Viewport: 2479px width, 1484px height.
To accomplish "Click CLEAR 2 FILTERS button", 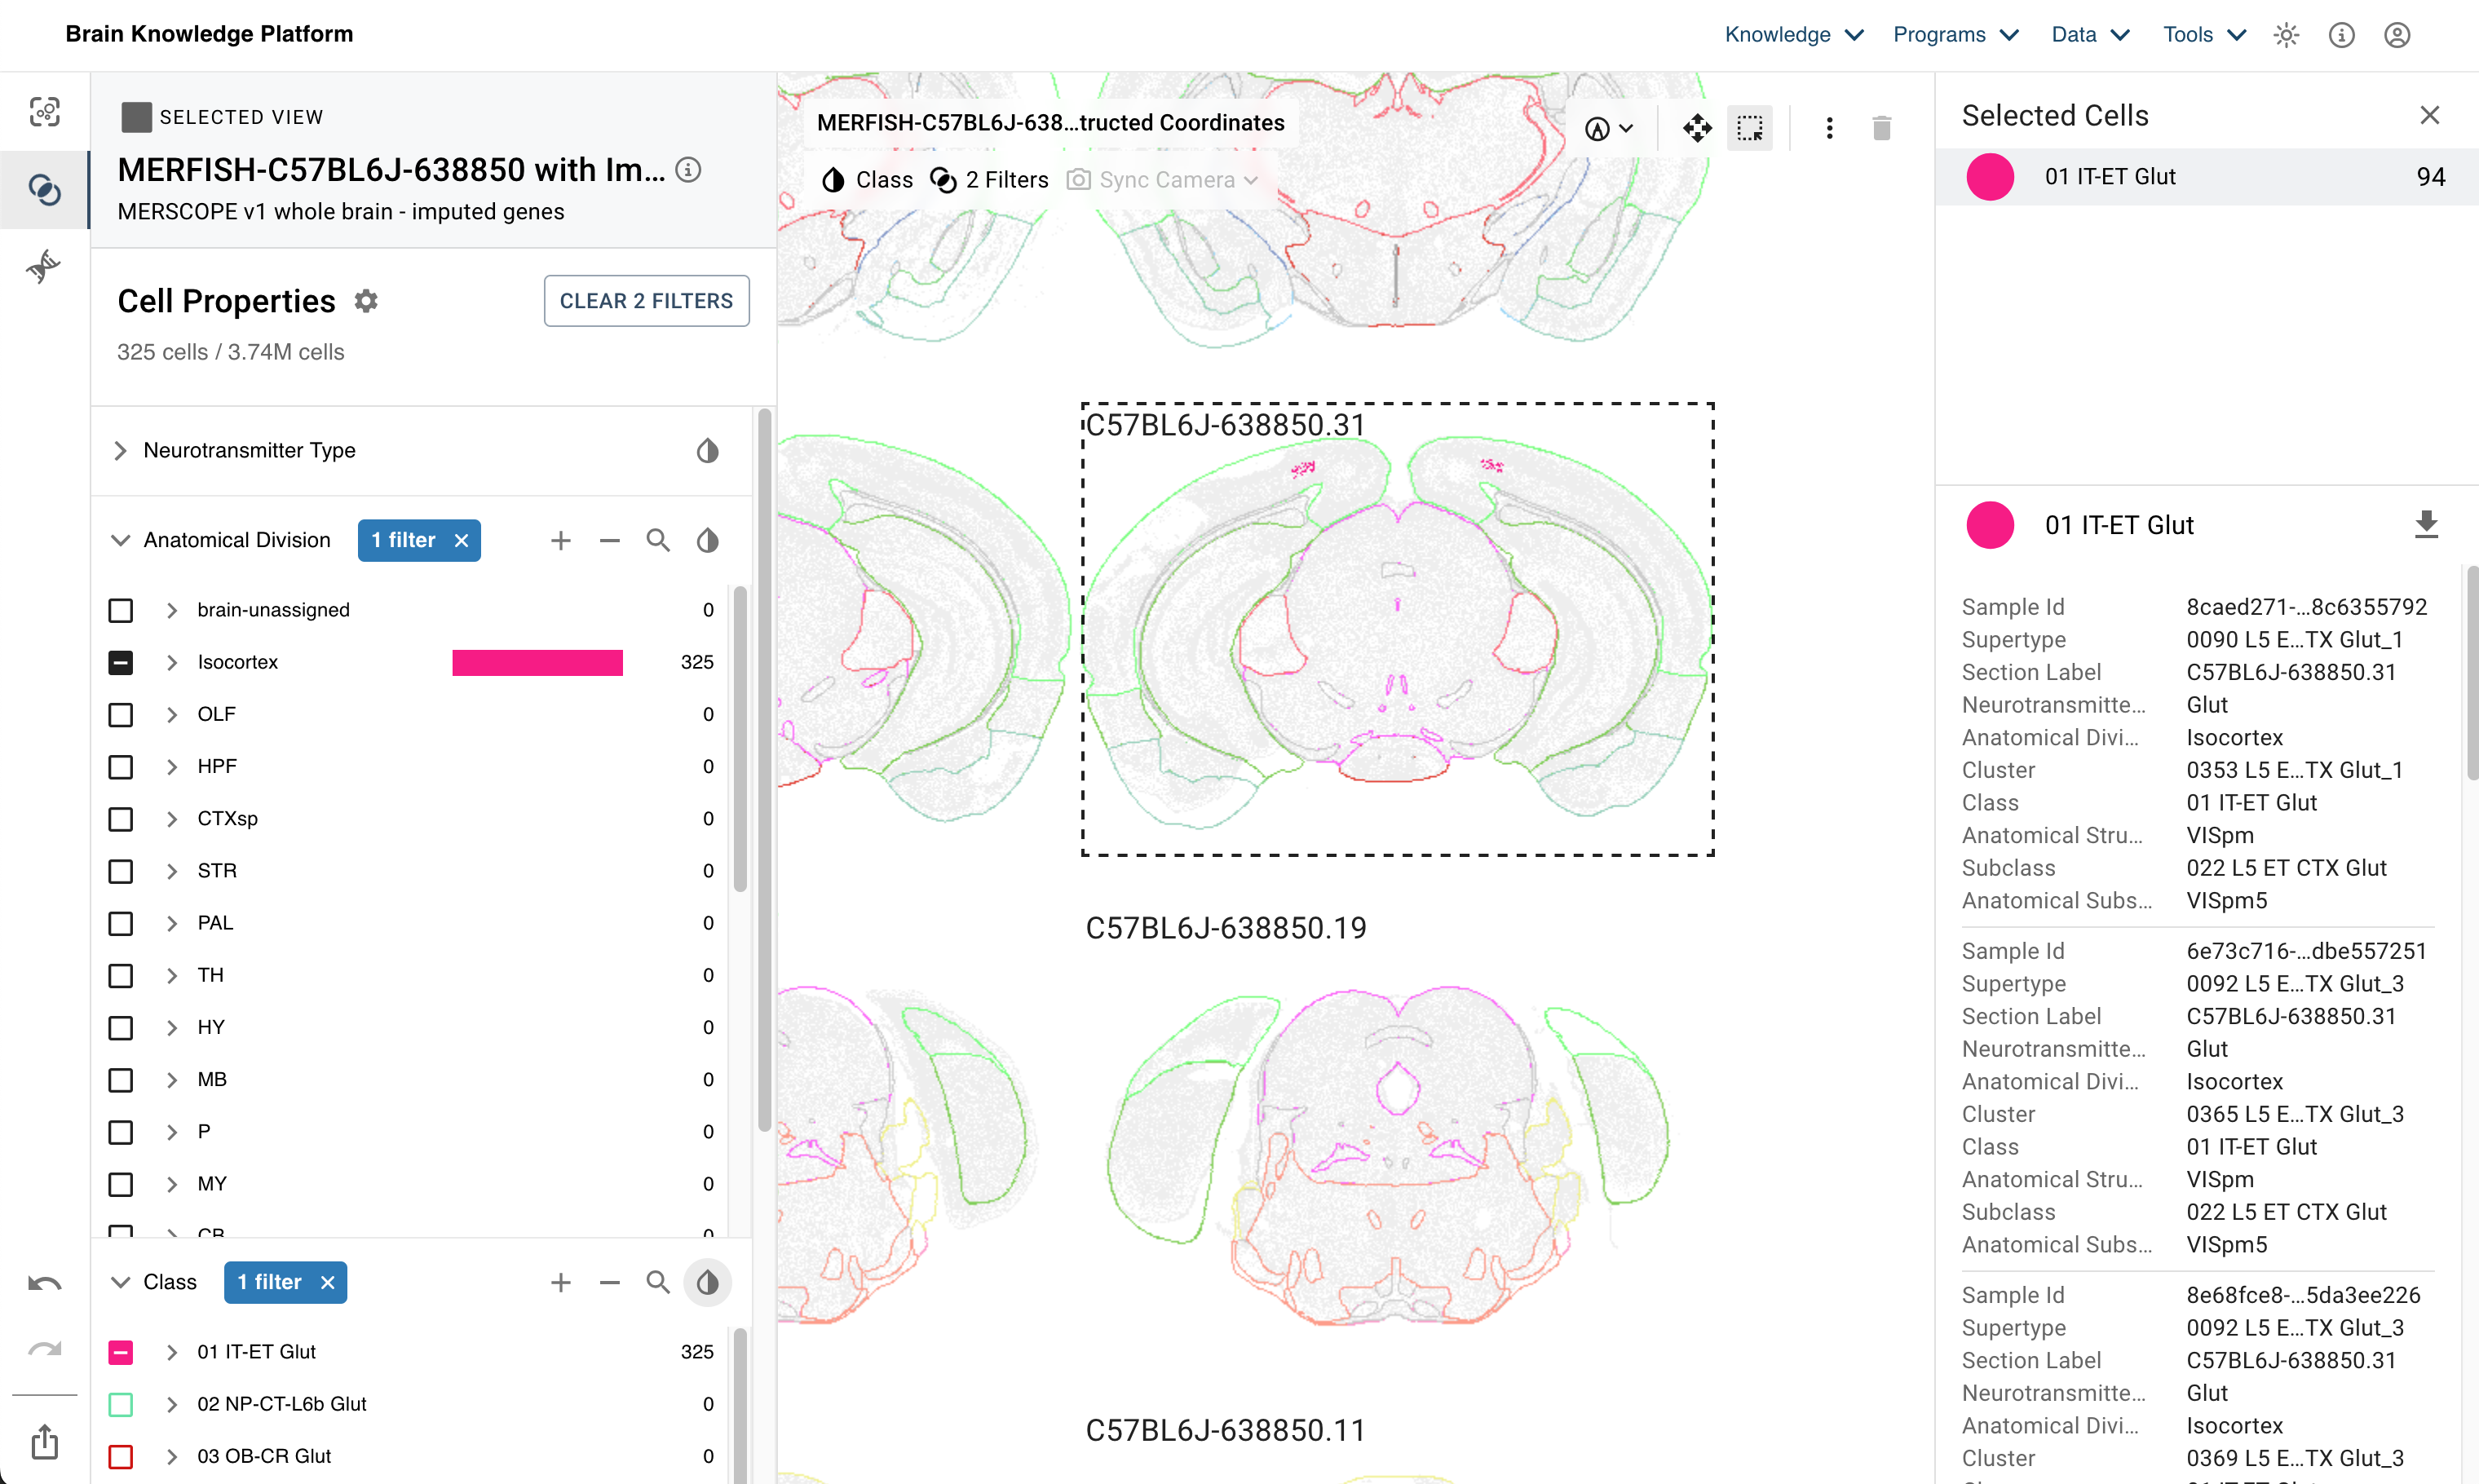I will [646, 301].
